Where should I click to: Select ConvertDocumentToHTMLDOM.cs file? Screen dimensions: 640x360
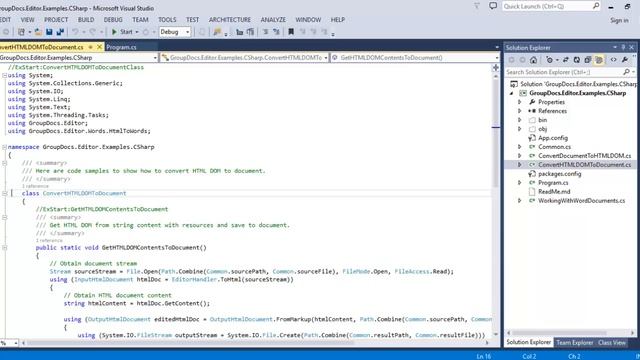coord(584,156)
